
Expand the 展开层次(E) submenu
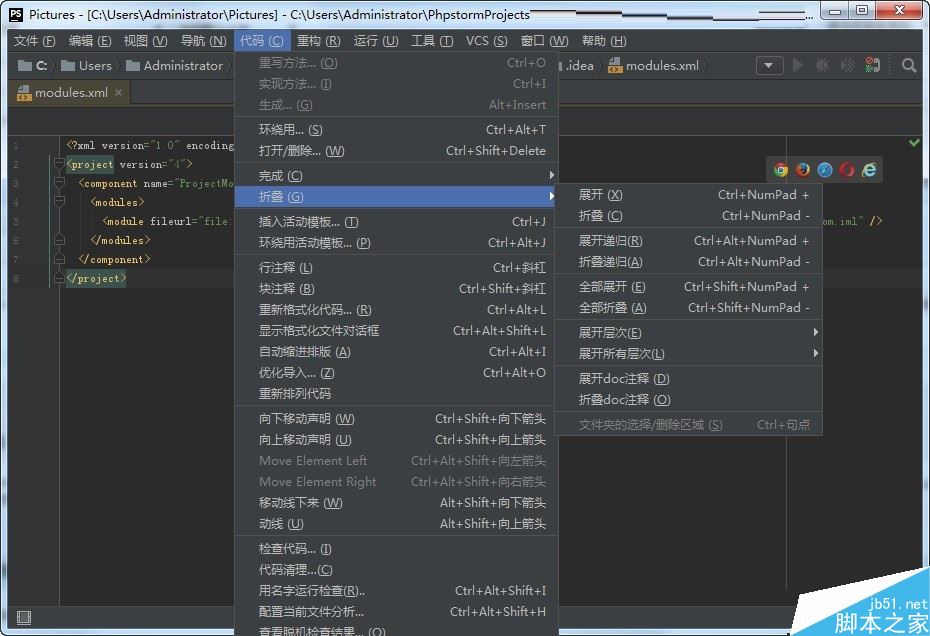click(689, 333)
